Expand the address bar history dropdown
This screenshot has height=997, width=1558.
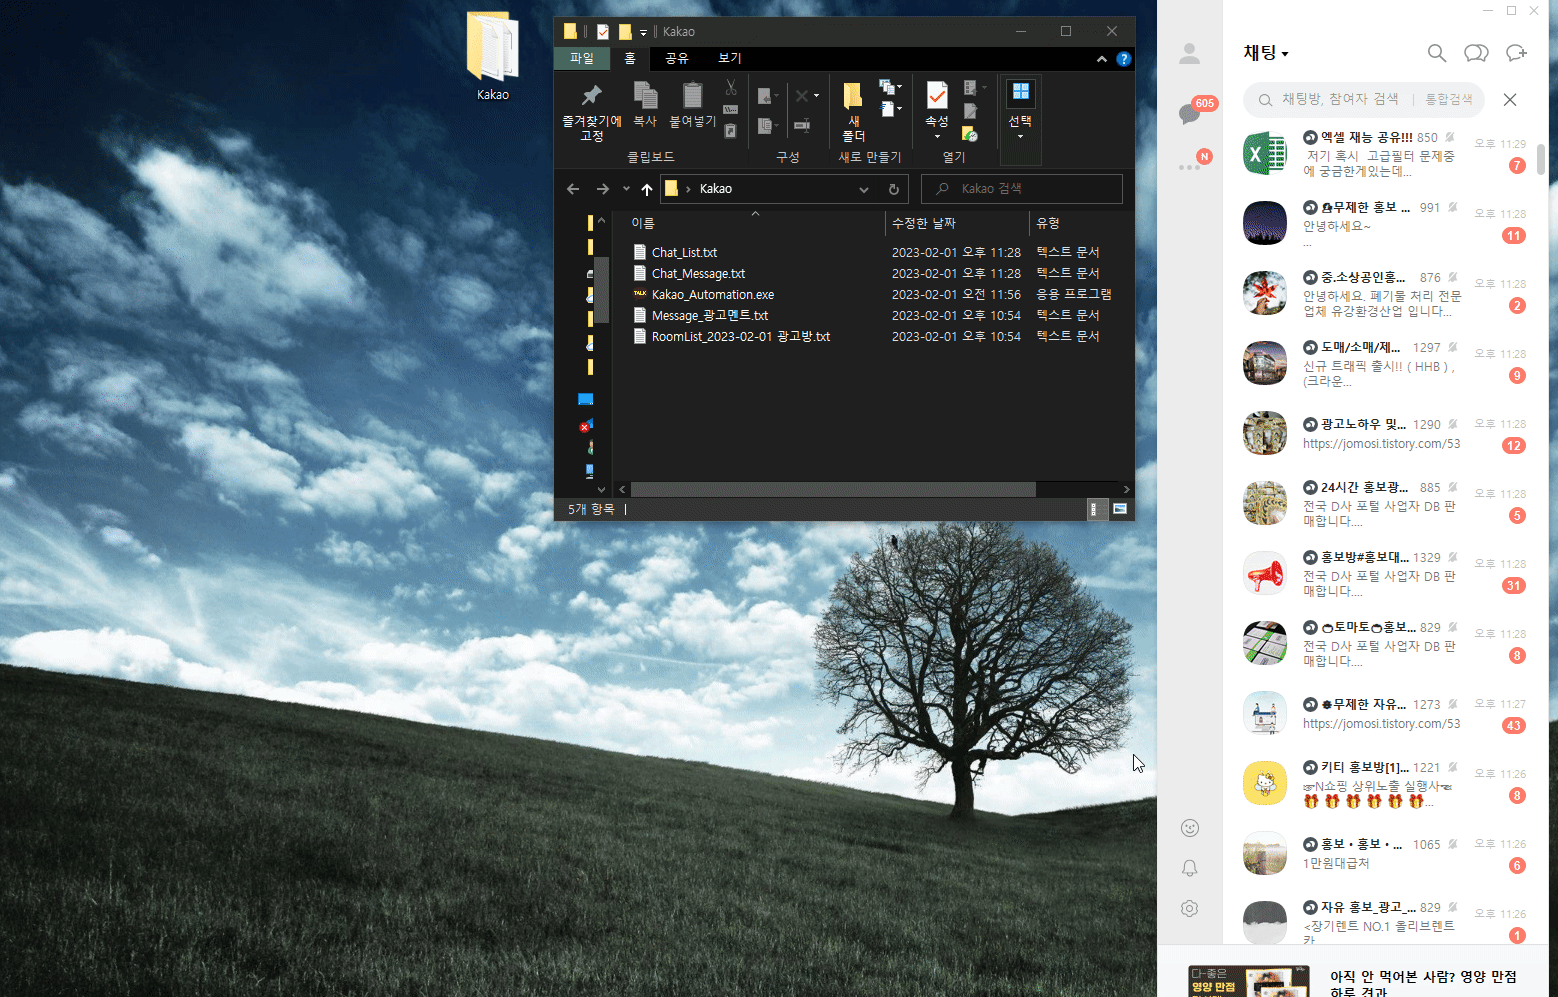click(864, 189)
